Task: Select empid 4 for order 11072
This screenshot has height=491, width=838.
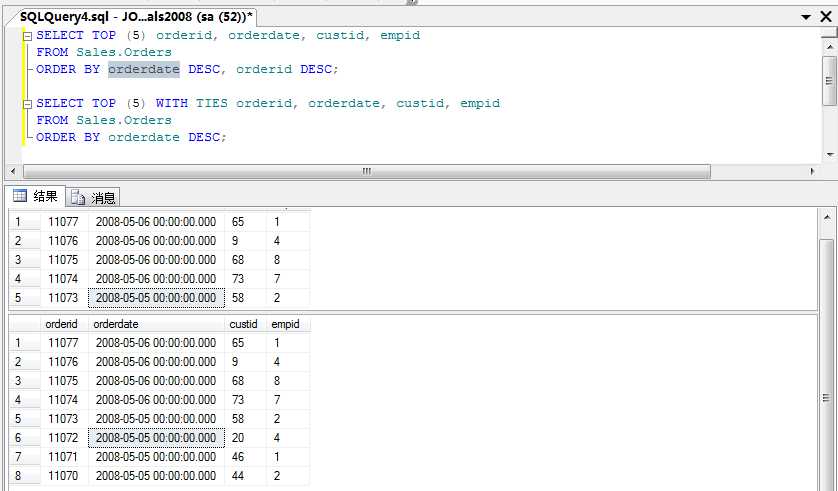Action: [x=288, y=438]
